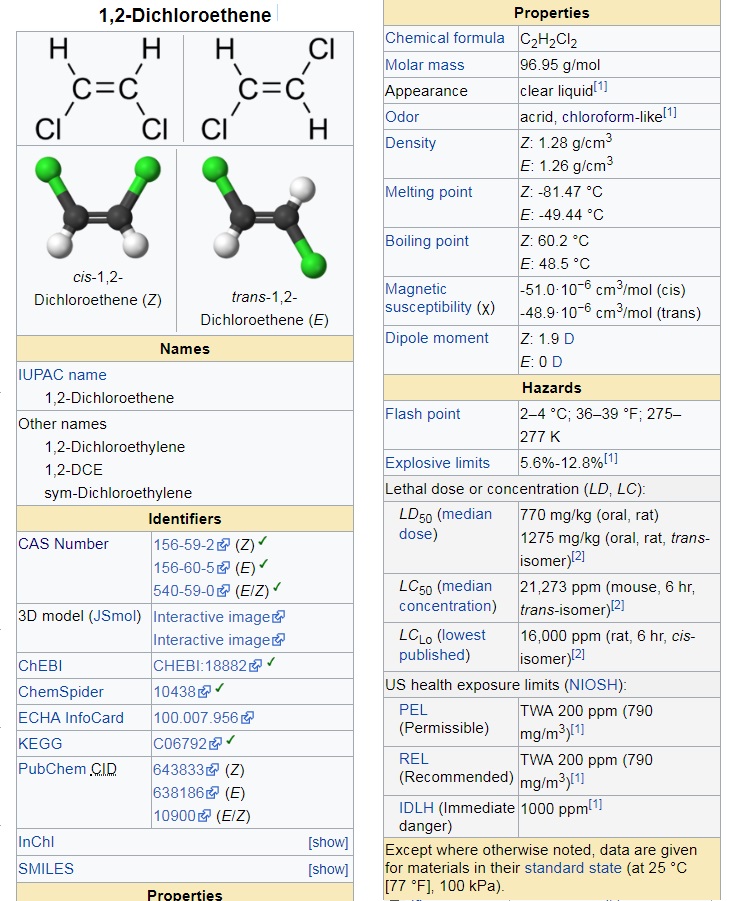Open the trans structural formula image
The width and height of the screenshot is (731, 901).
[x=268, y=89]
